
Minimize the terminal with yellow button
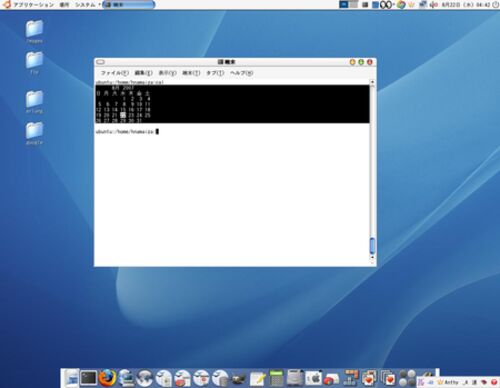point(352,62)
